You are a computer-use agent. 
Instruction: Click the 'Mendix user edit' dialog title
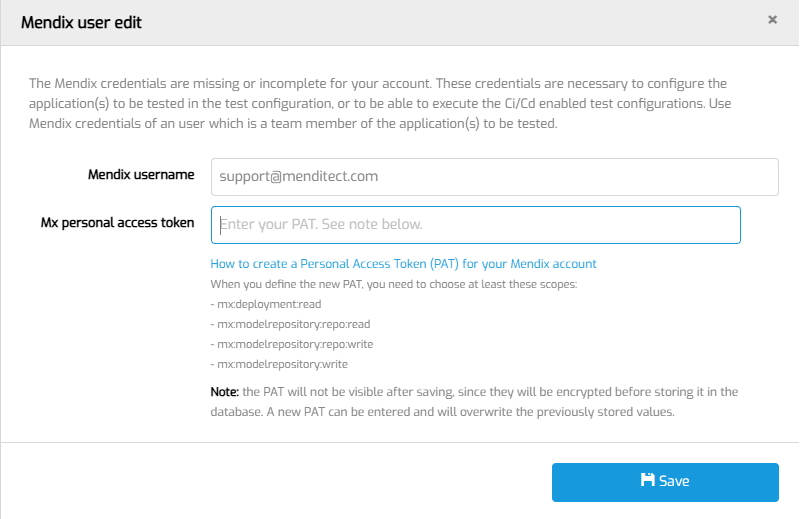[x=81, y=22]
